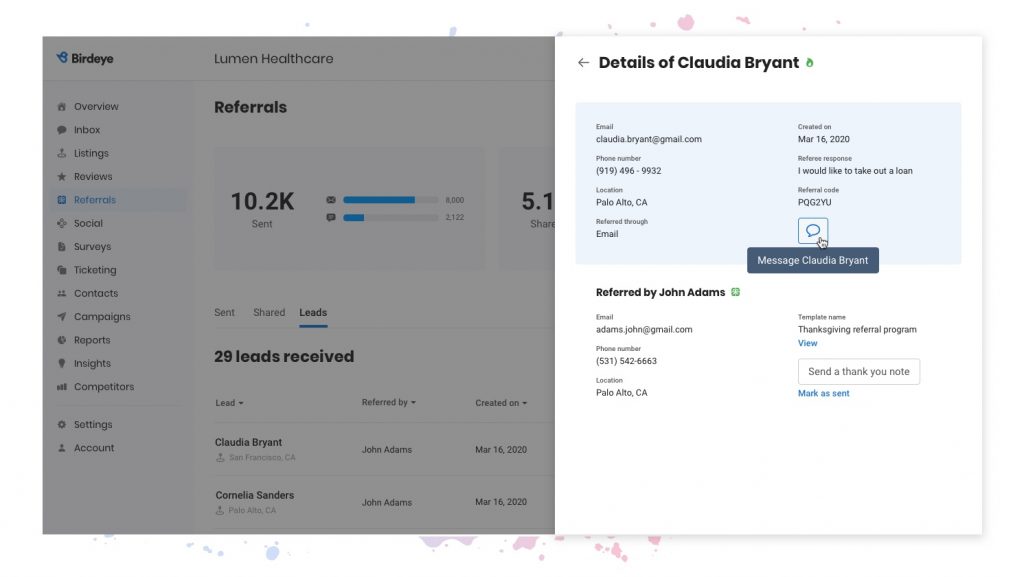Click Send a thank you note button

[859, 371]
